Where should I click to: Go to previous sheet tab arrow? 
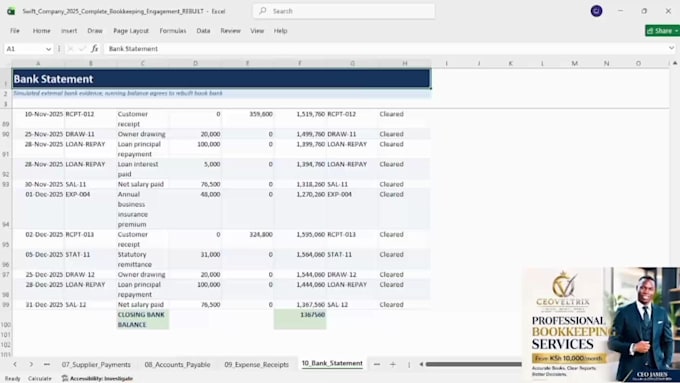pos(15,364)
